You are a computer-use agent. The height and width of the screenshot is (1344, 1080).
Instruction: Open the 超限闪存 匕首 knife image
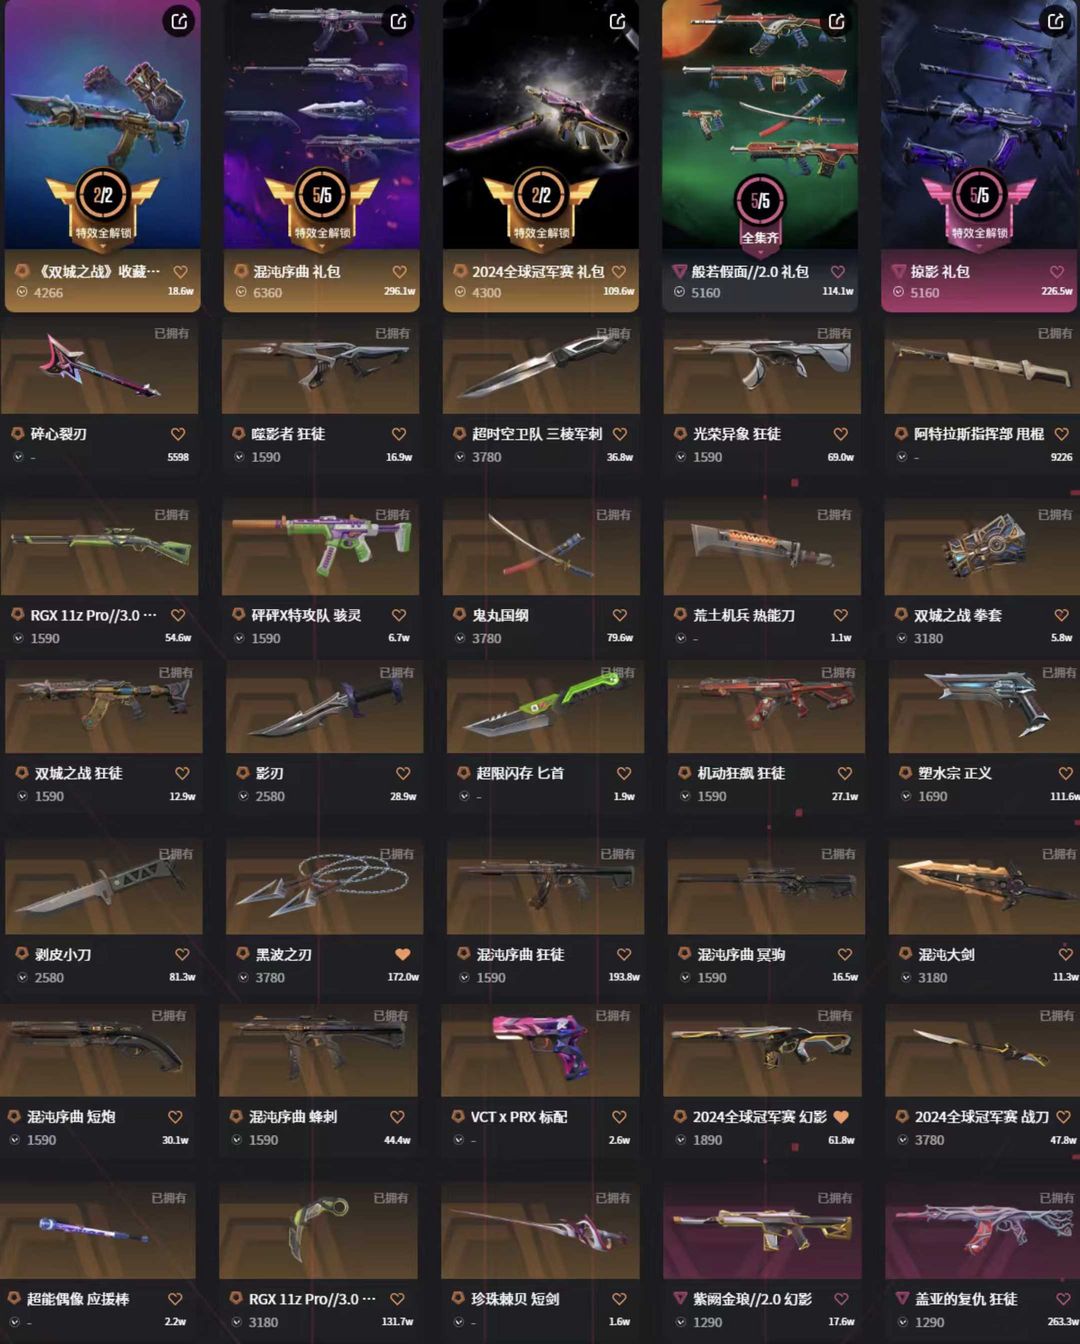544,708
